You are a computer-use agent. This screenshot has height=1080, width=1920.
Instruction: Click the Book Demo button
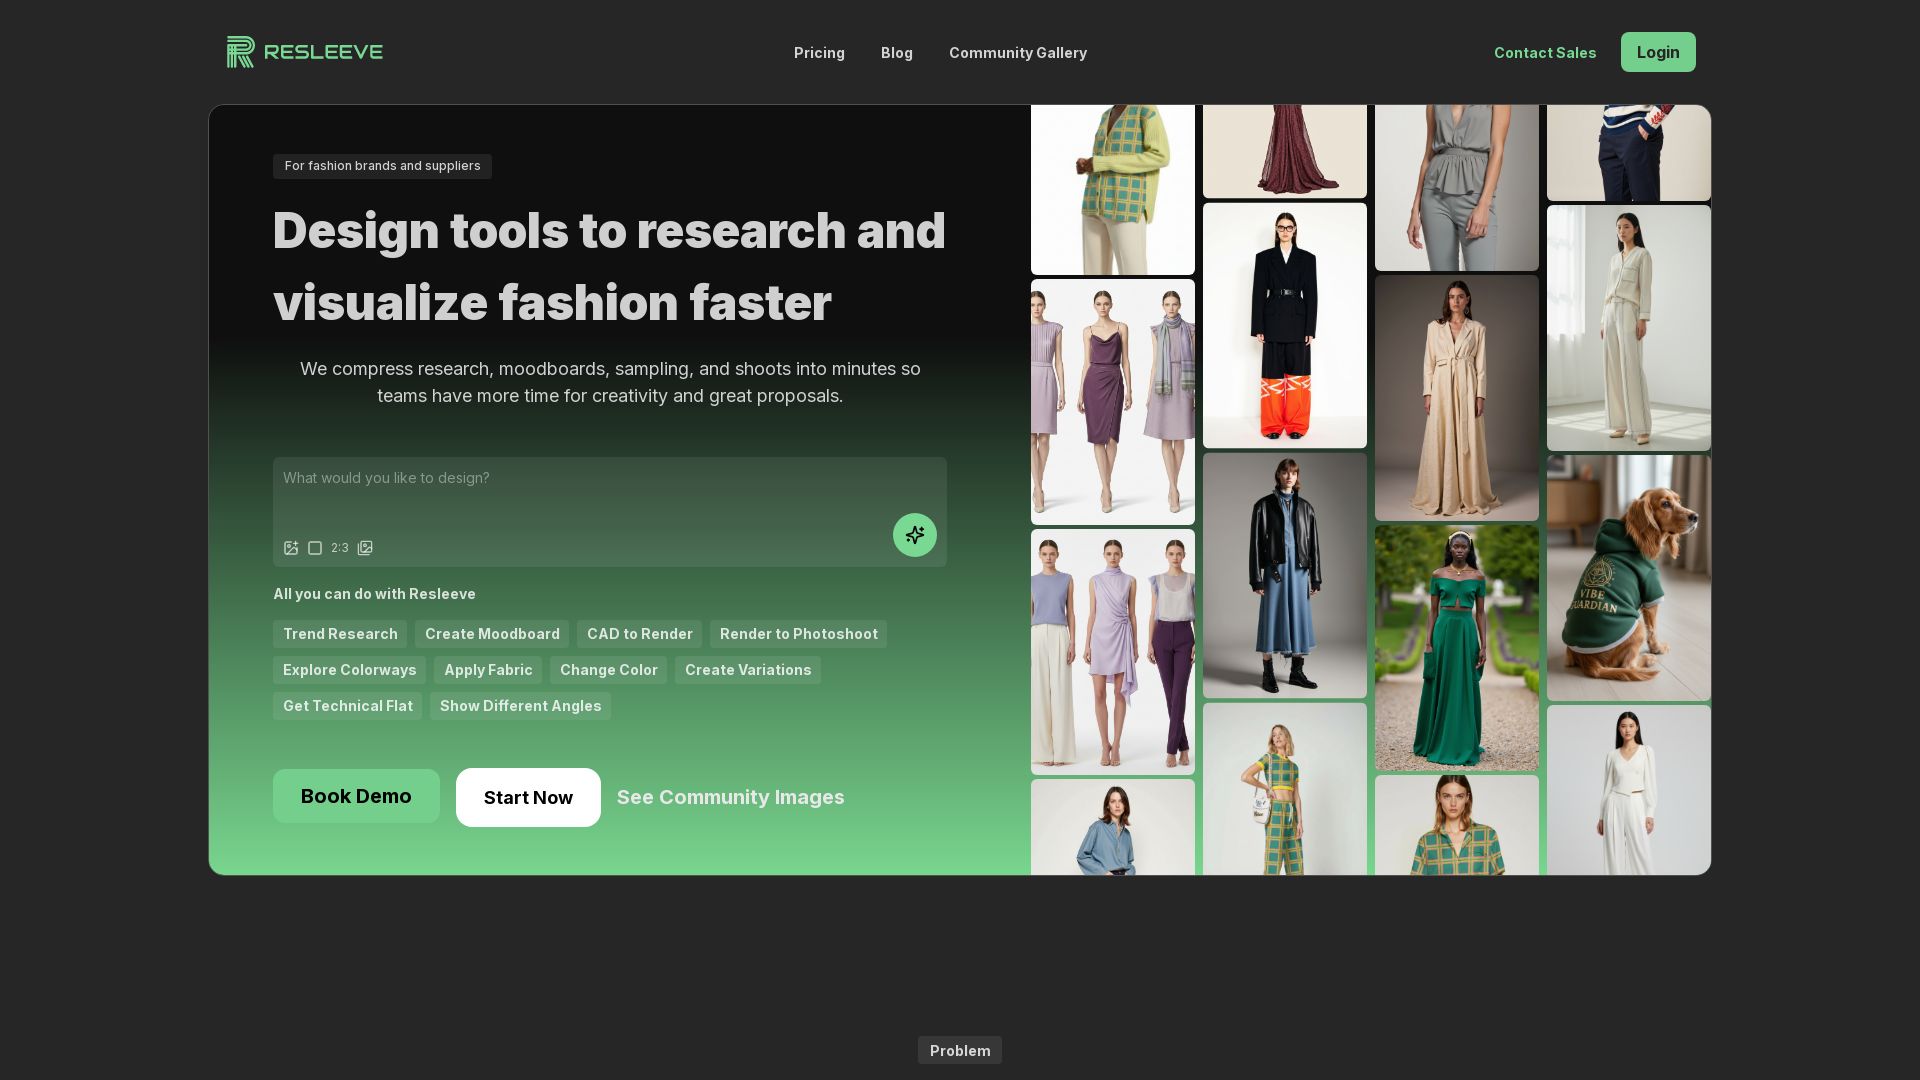click(356, 796)
